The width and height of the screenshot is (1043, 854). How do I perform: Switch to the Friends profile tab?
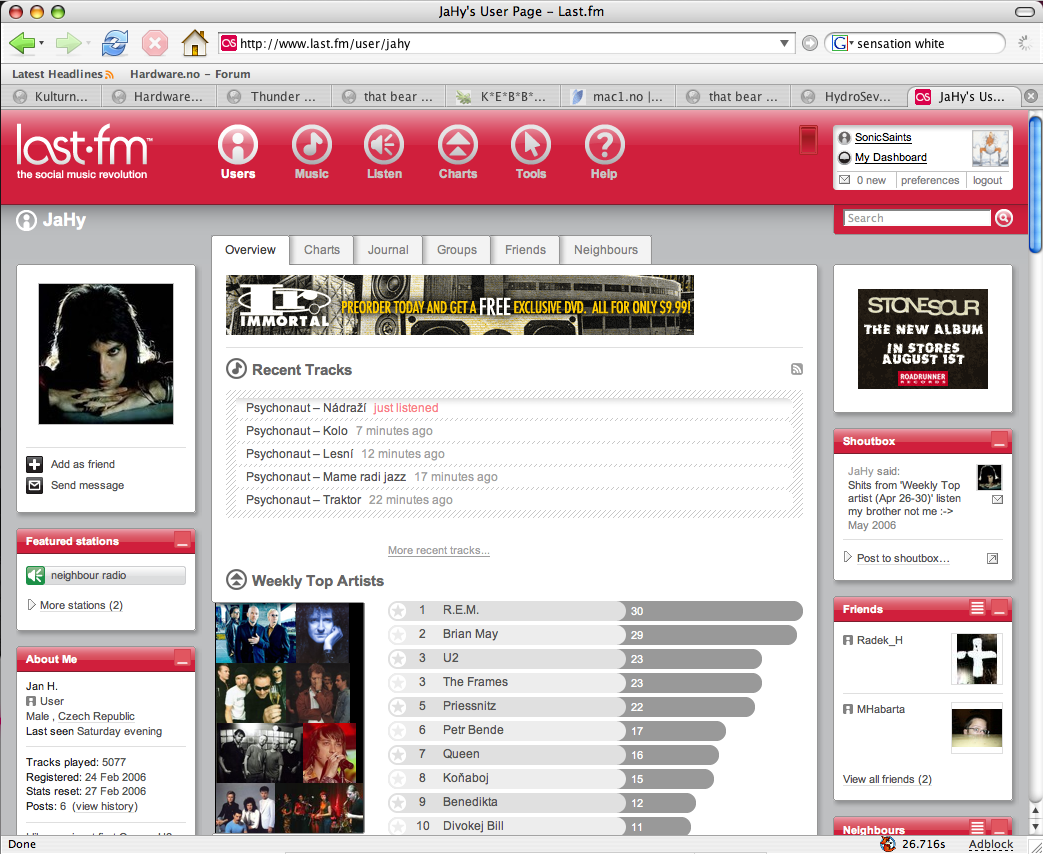point(525,250)
